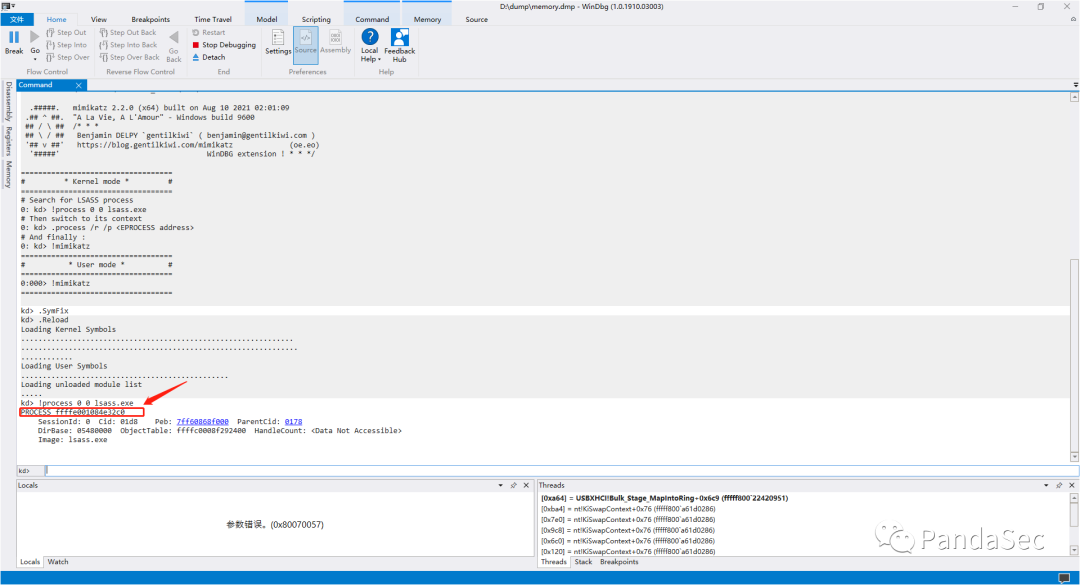Open the Source ribbon tab

[x=477, y=19]
